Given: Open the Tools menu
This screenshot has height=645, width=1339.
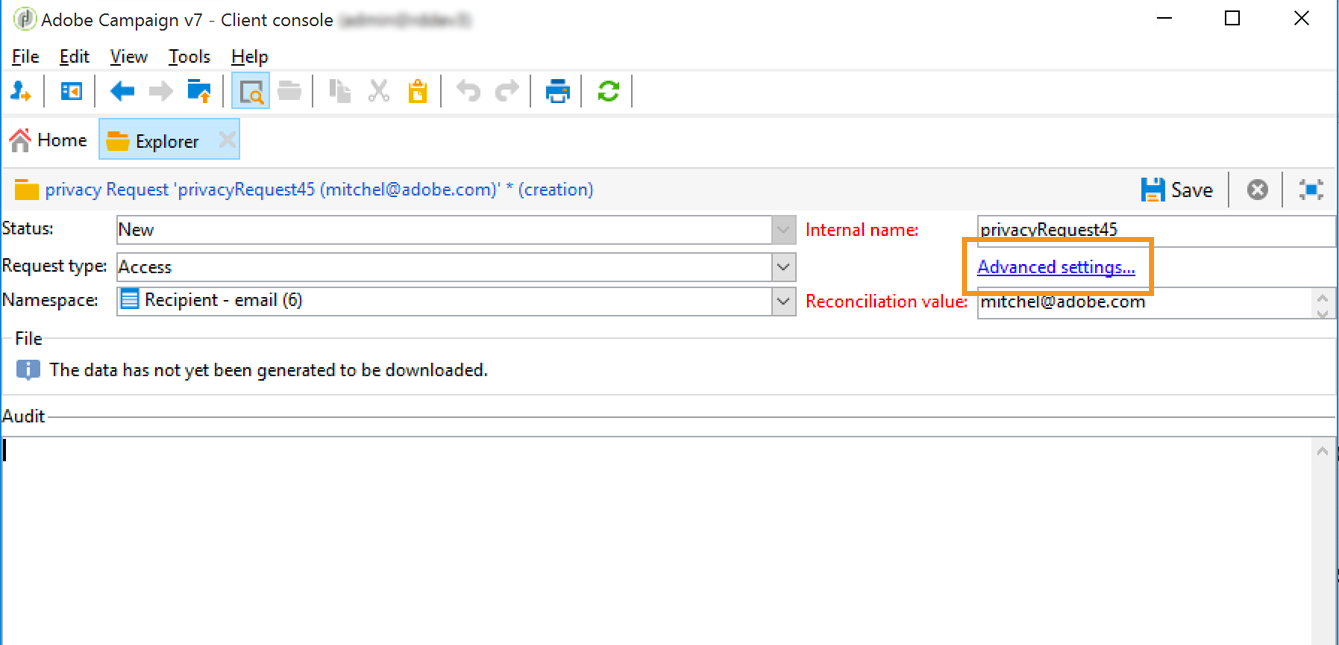Looking at the screenshot, I should pyautogui.click(x=189, y=57).
